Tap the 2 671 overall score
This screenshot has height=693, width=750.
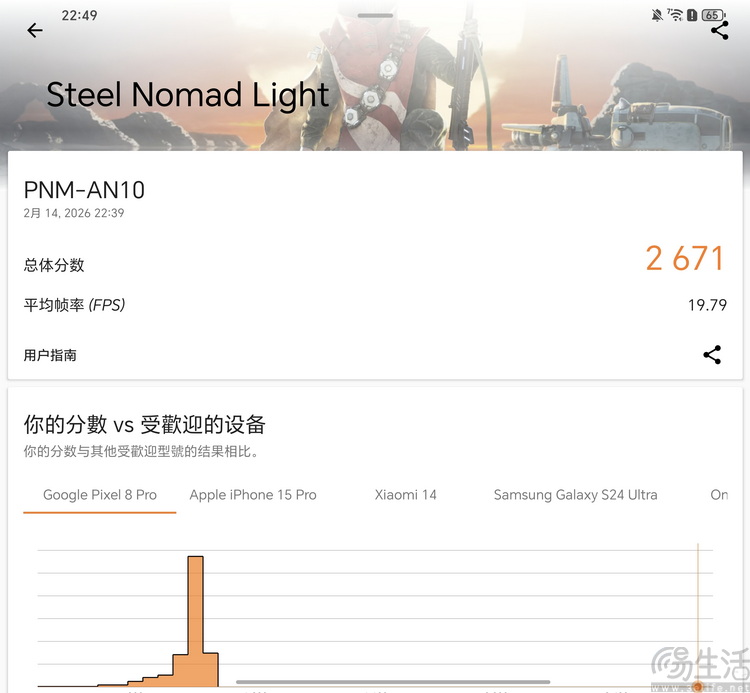coord(684,259)
